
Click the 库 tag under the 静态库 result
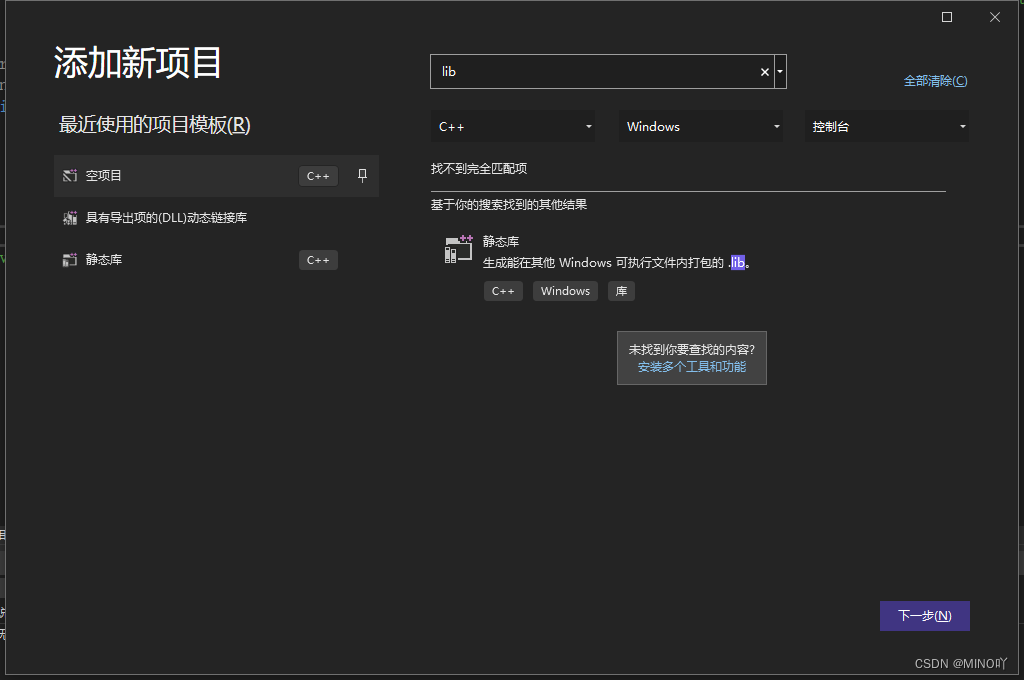coord(621,290)
